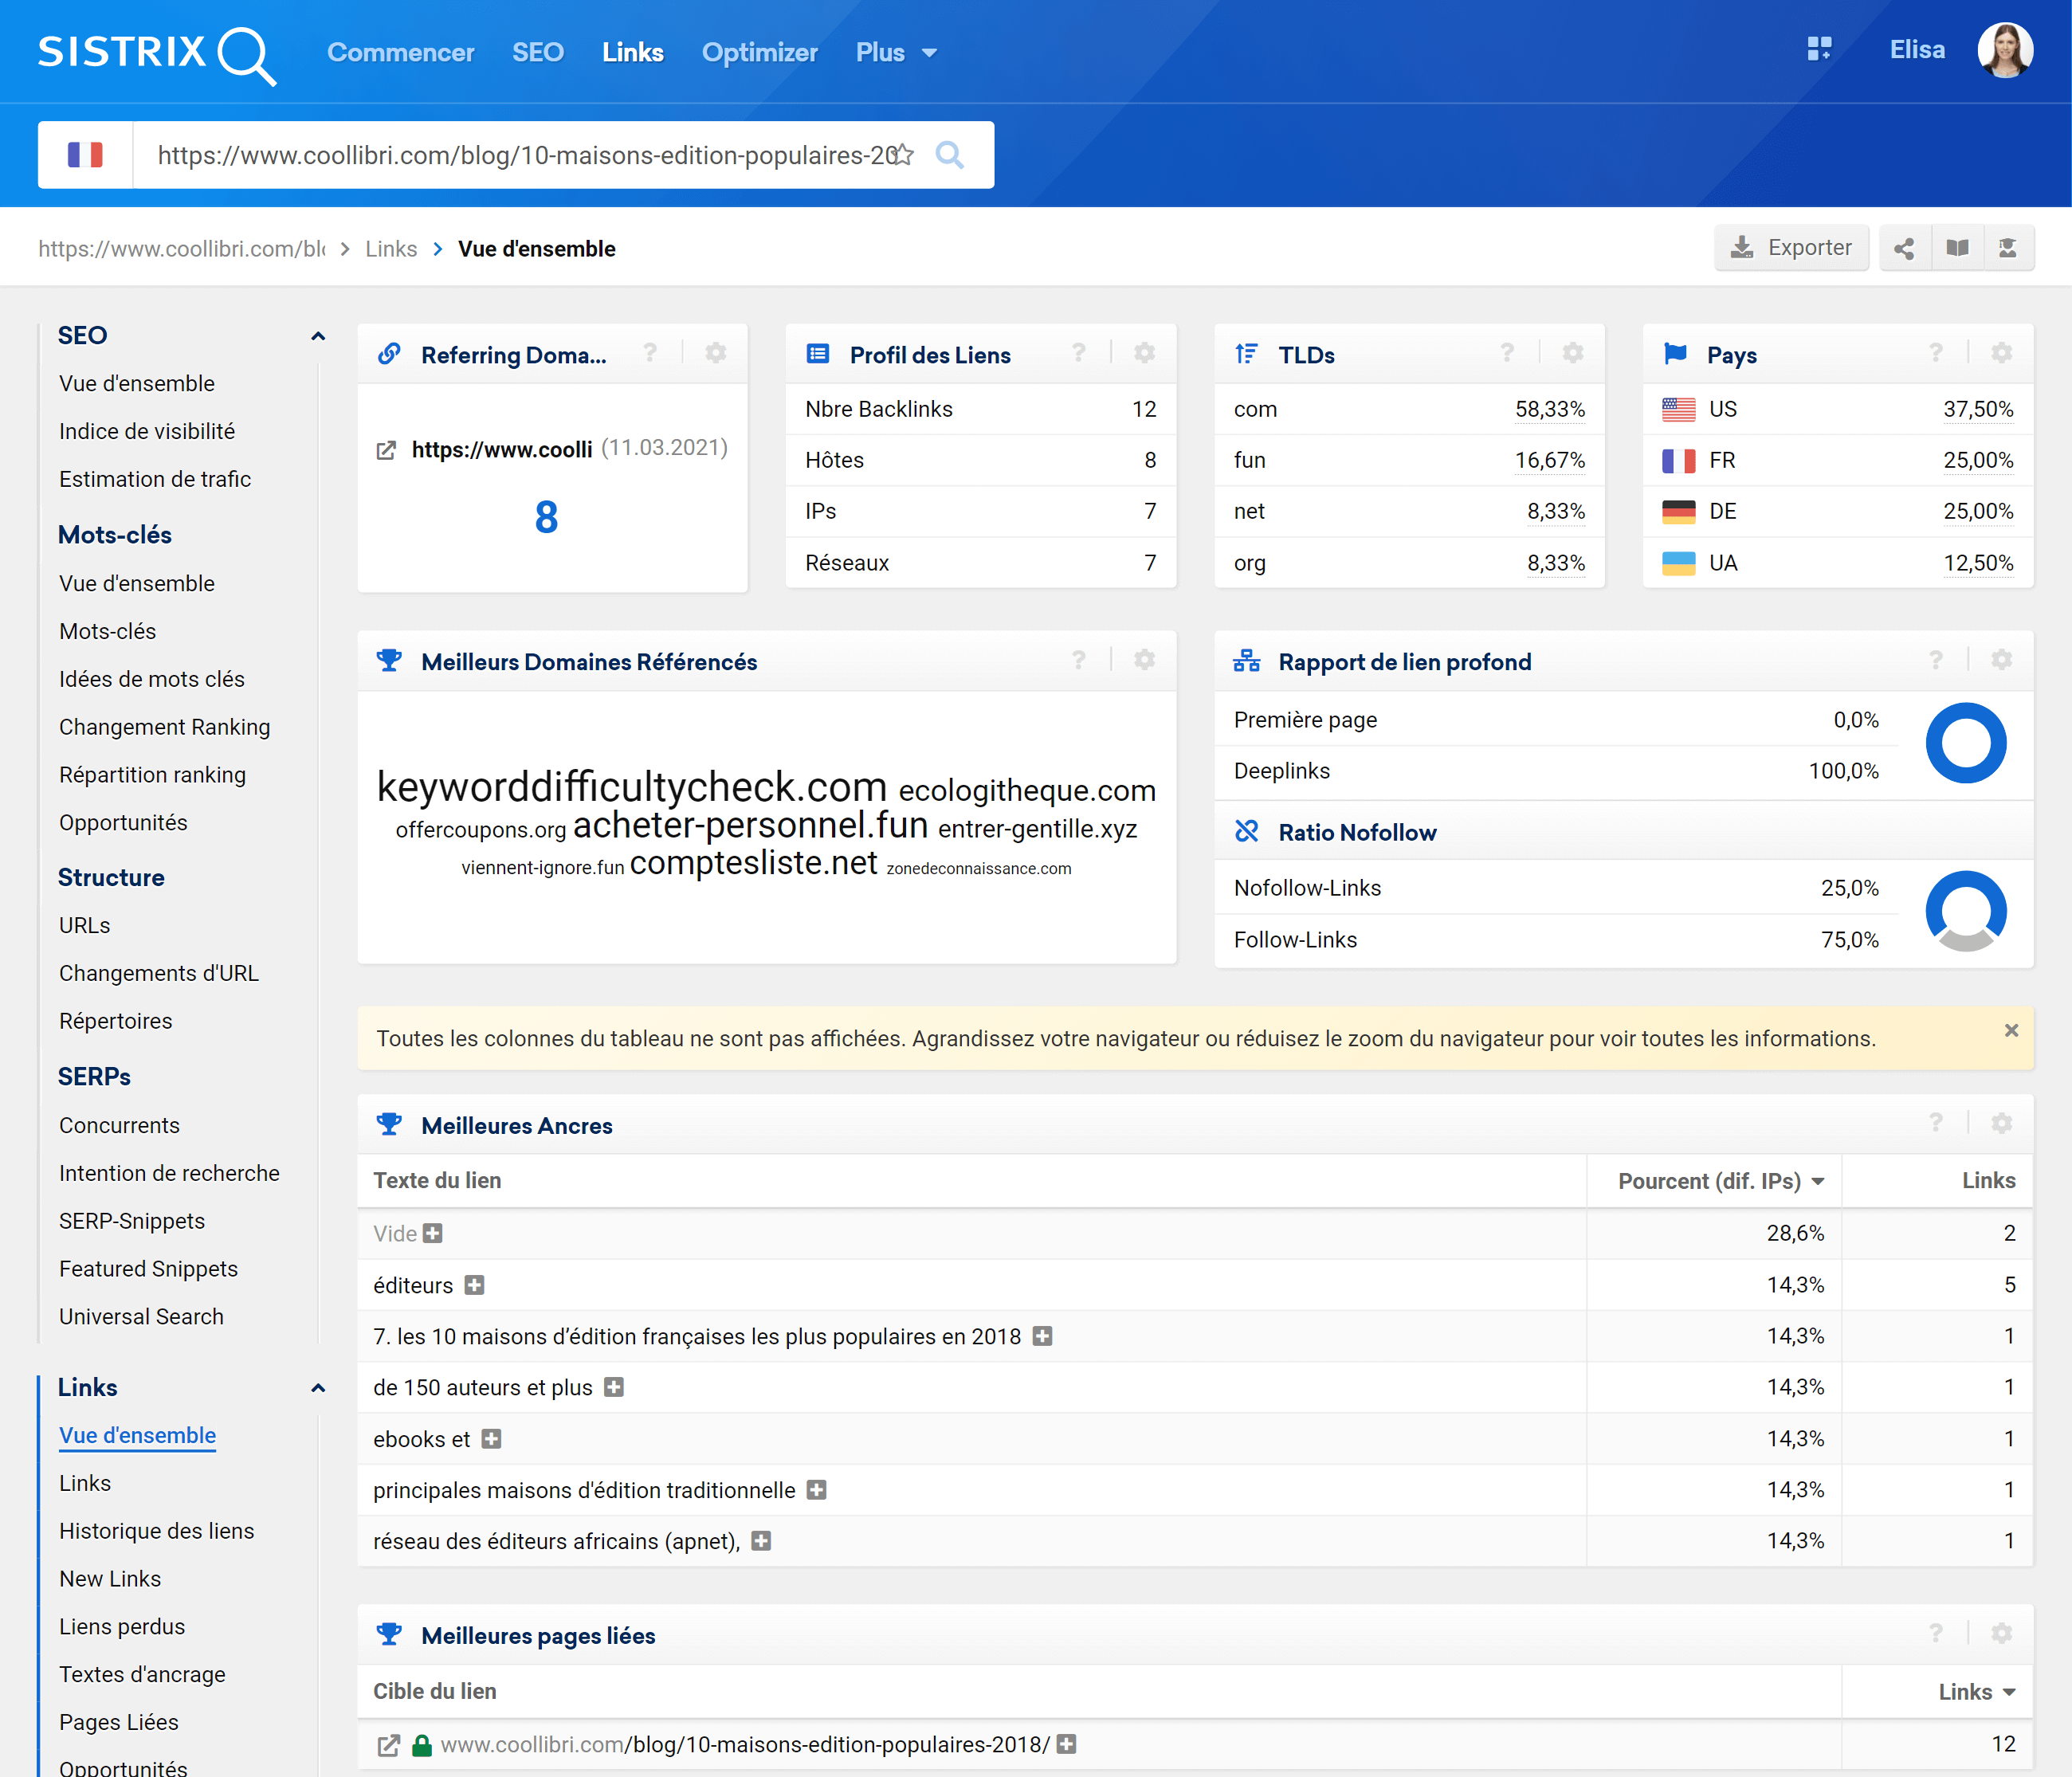Go to the Commencer tab
This screenshot has height=1777, width=2072.
pos(400,52)
